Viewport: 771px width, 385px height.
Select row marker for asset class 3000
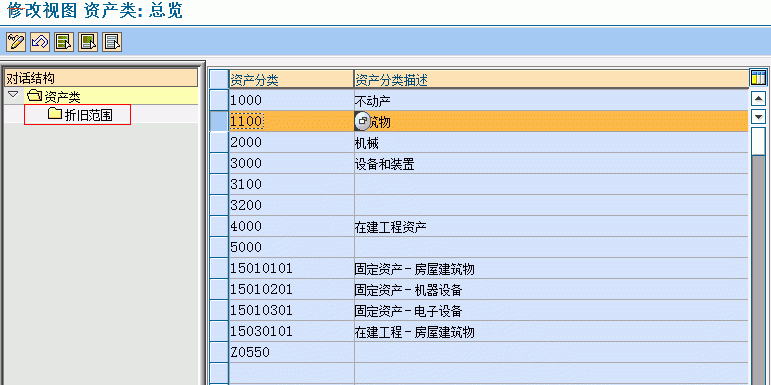coord(219,163)
